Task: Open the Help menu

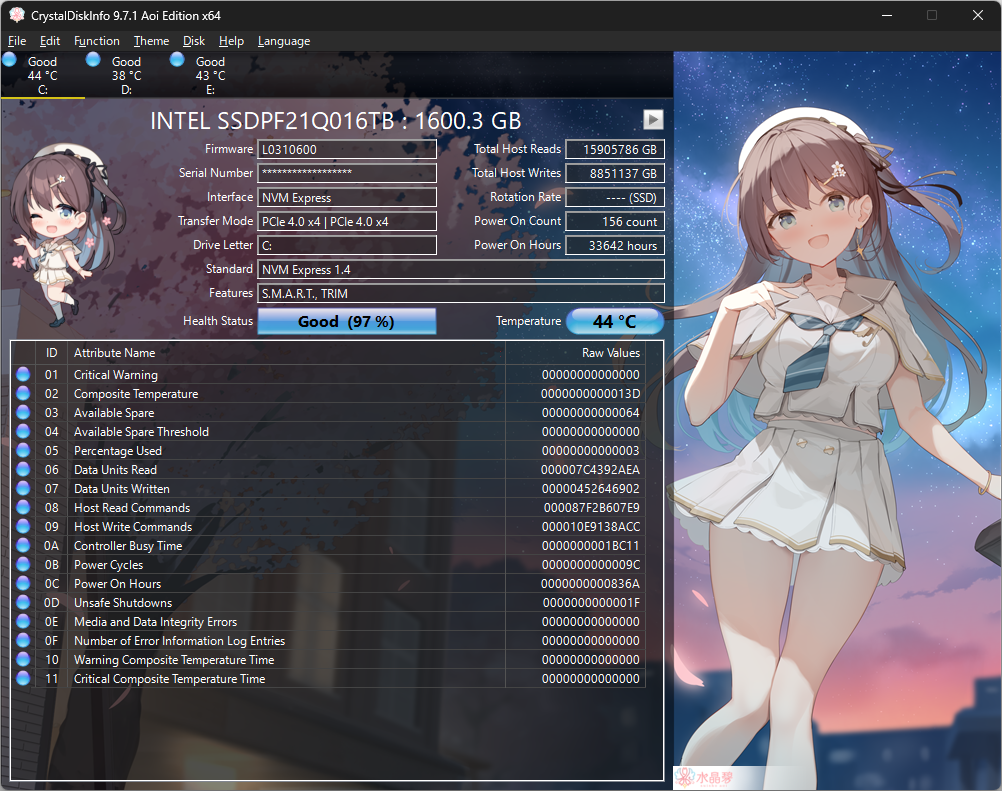Action: click(x=231, y=41)
